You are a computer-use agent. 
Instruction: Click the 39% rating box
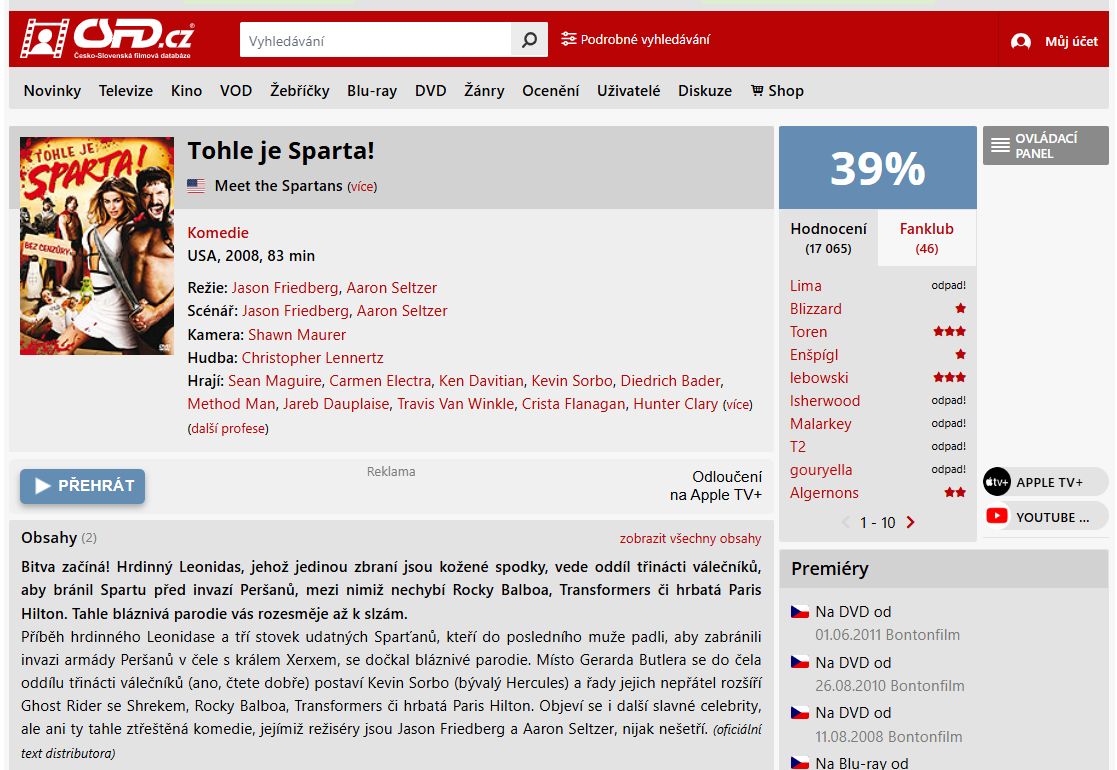(x=878, y=168)
